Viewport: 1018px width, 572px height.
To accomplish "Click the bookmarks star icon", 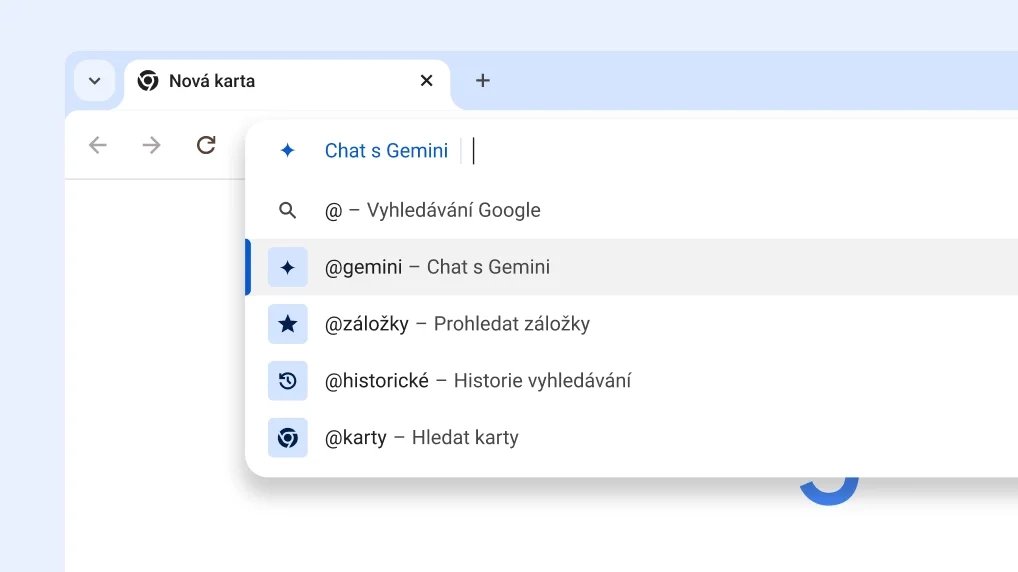I will (x=287, y=324).
